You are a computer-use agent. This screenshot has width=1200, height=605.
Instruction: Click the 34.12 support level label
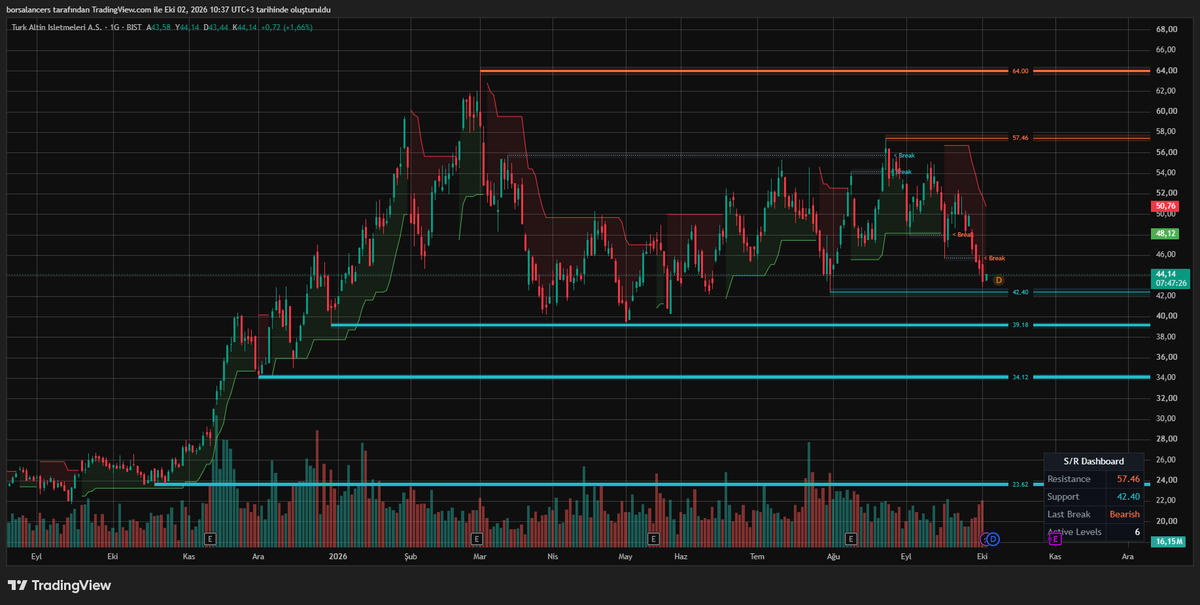pyautogui.click(x=1020, y=377)
